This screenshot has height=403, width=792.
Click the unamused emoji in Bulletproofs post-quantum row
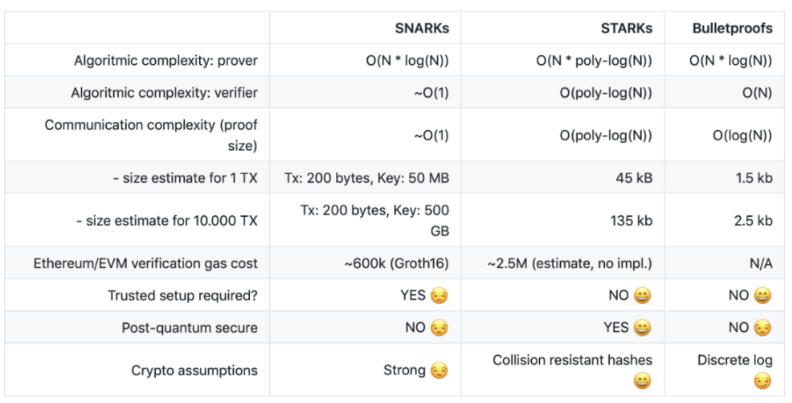763,328
